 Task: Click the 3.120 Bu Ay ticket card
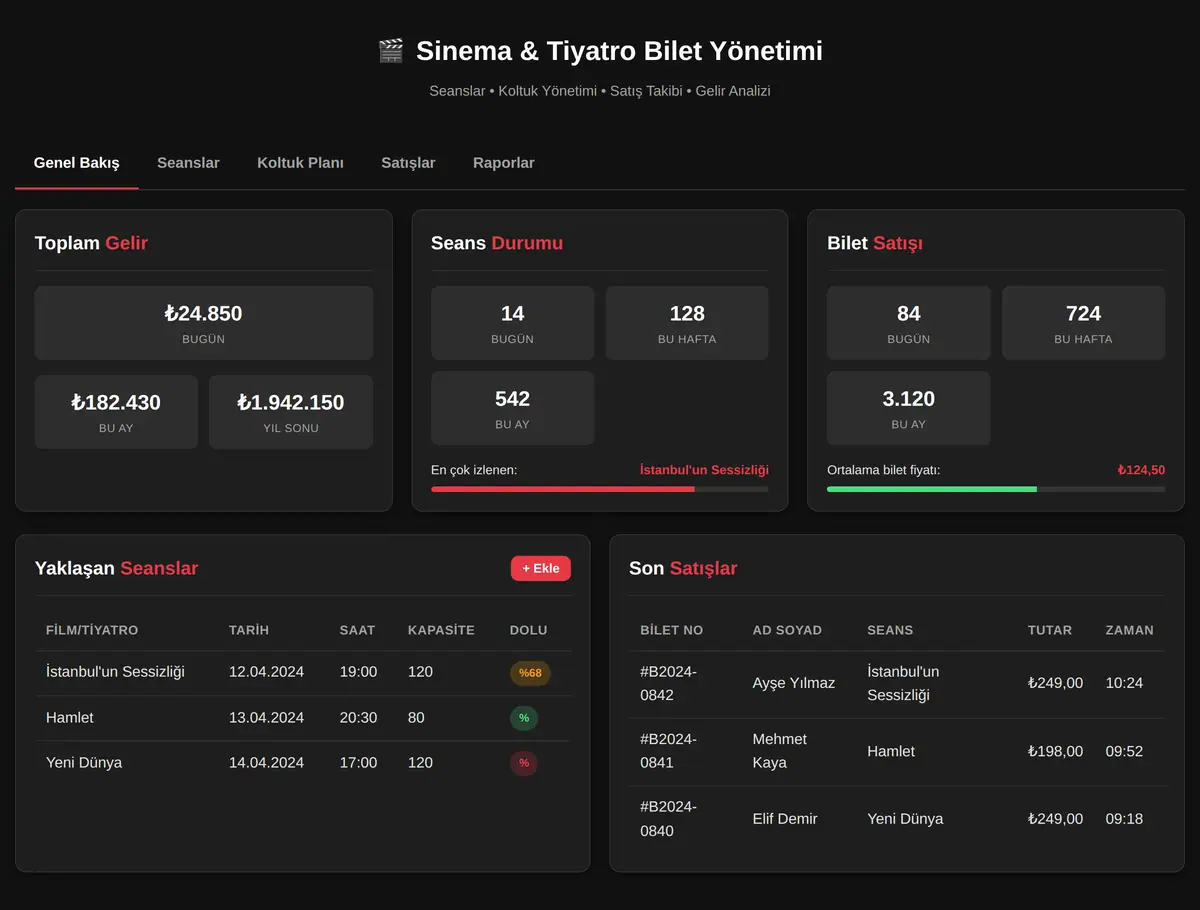[x=909, y=408]
